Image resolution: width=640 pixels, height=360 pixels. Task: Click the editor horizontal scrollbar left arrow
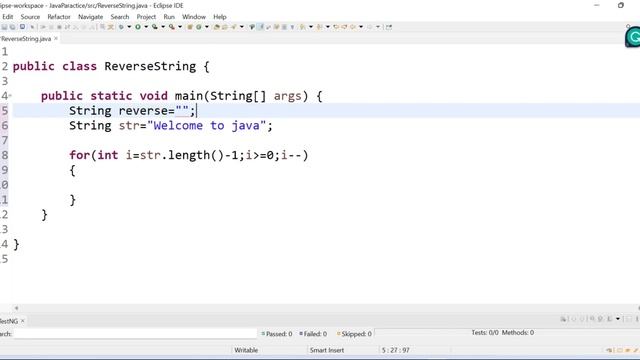point(16,308)
